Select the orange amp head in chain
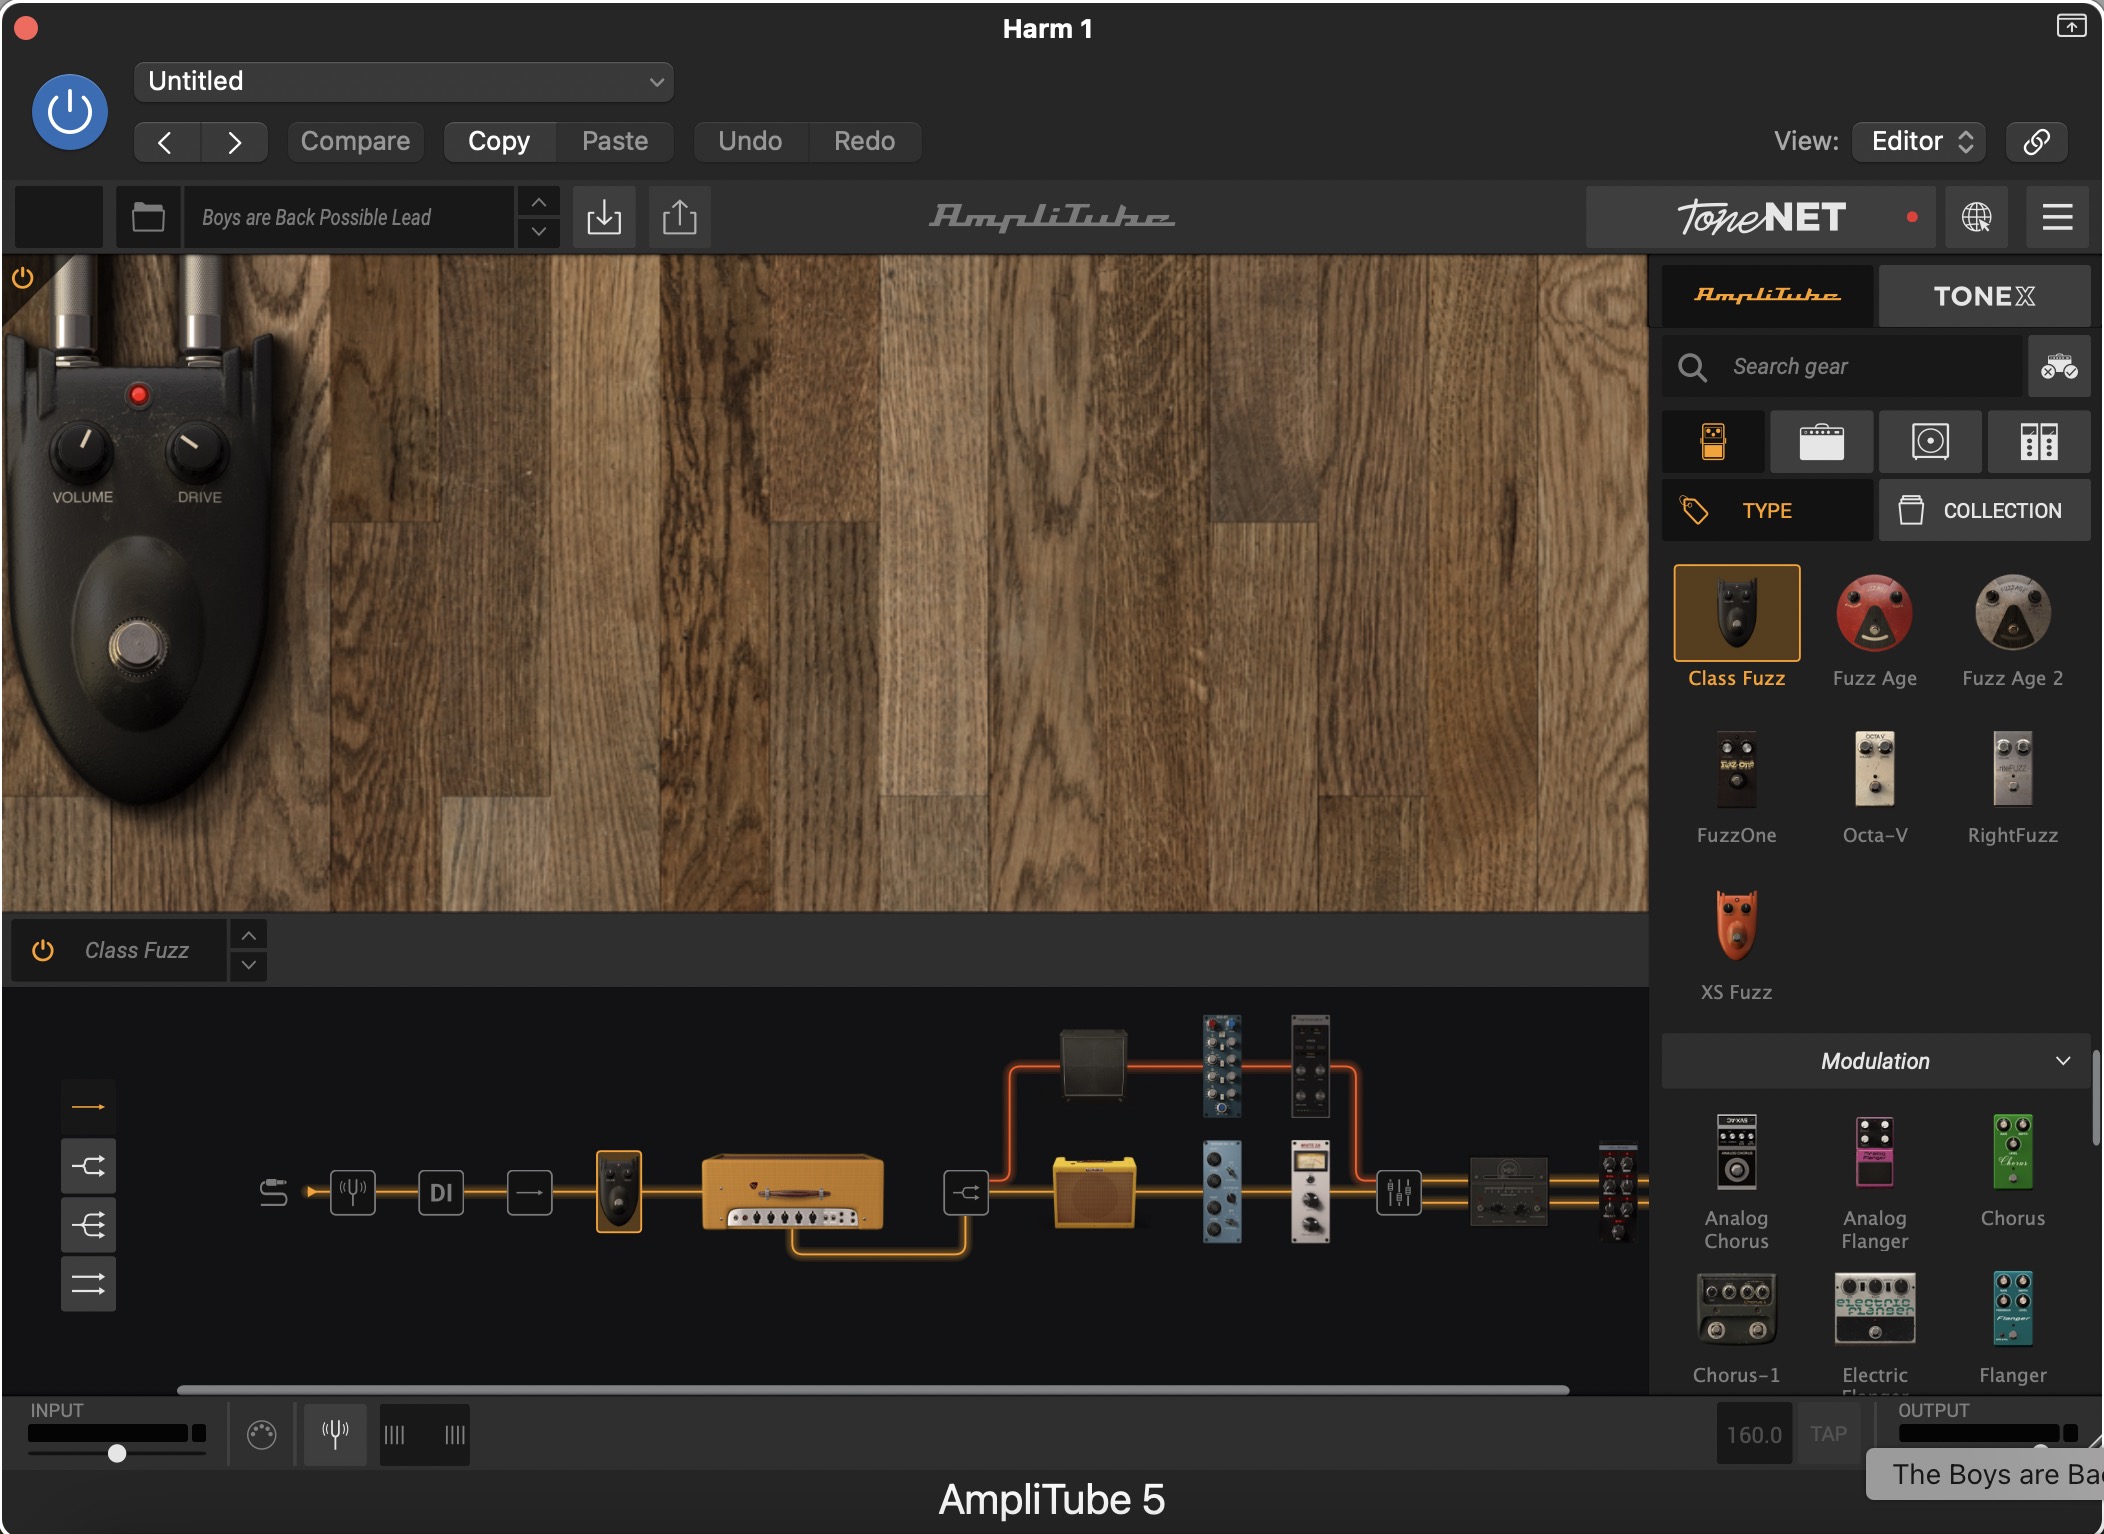 point(793,1191)
